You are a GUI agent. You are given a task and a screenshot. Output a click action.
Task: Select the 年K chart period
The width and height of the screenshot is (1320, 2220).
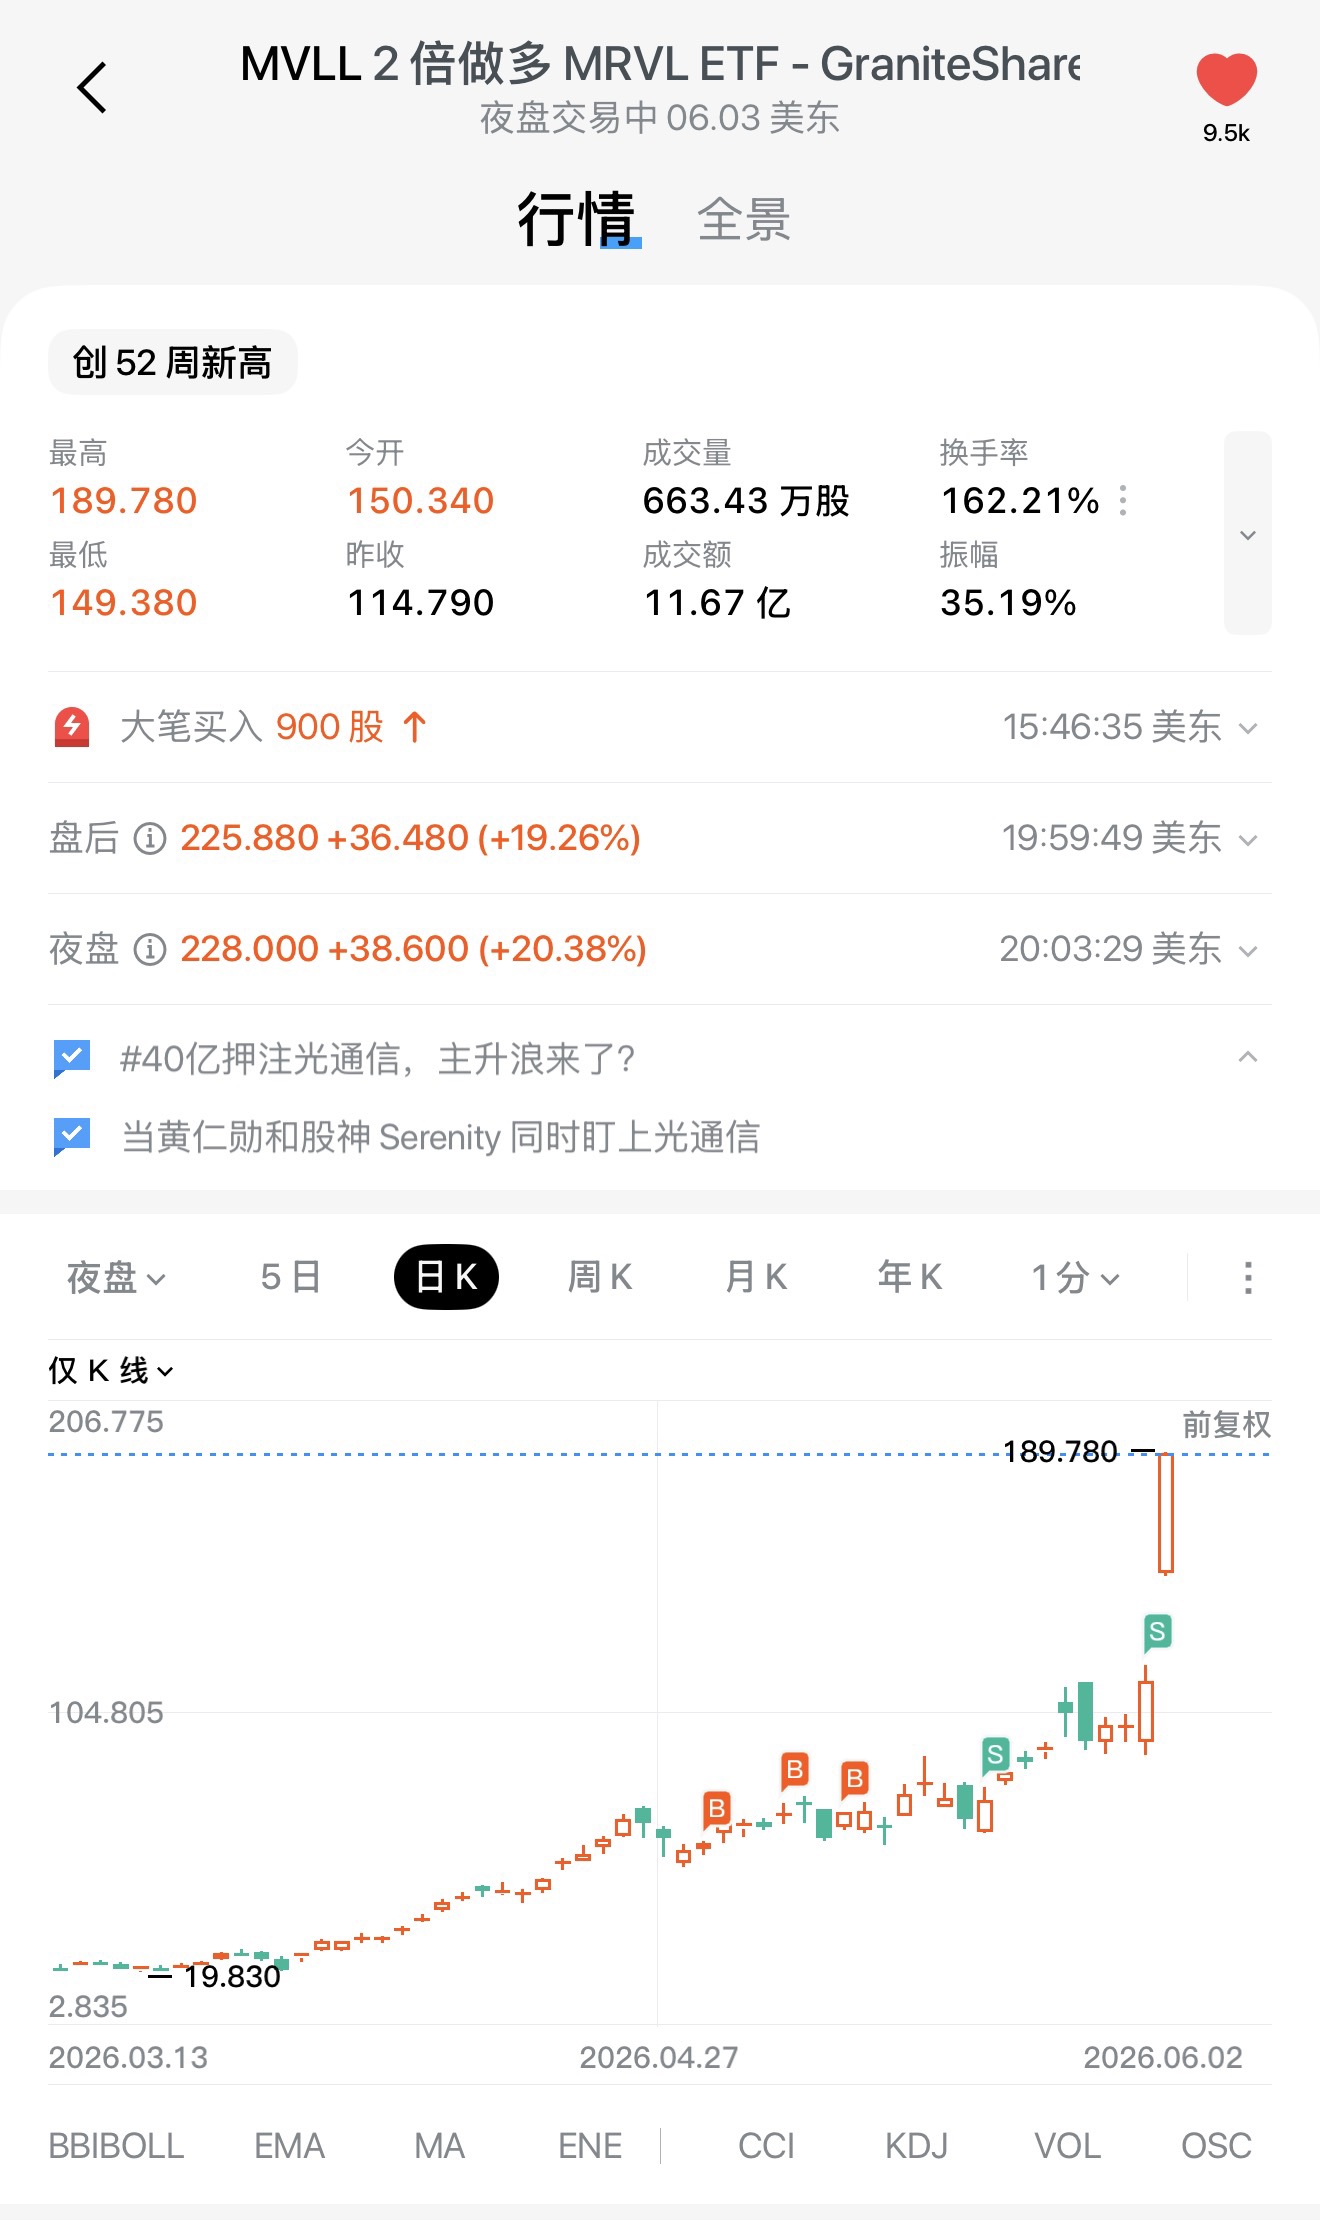[x=910, y=1277]
